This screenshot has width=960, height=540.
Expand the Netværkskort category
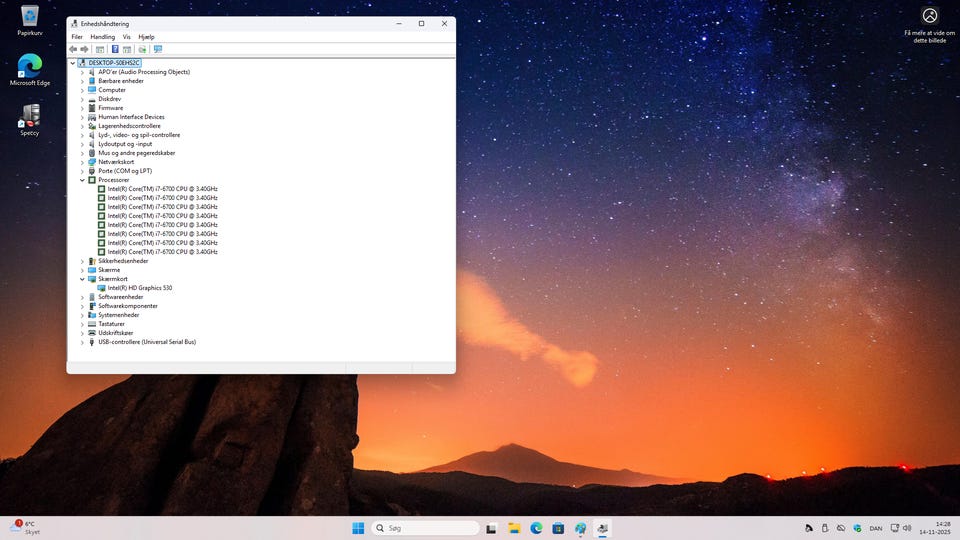pyautogui.click(x=82, y=162)
